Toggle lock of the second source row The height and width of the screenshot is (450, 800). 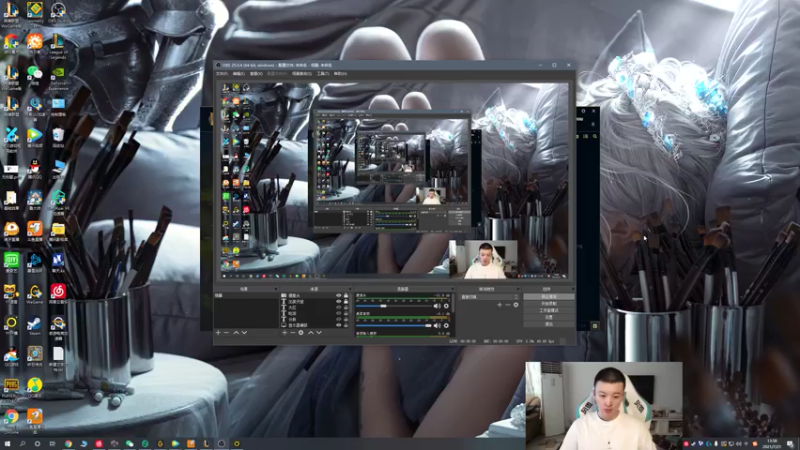[346, 302]
